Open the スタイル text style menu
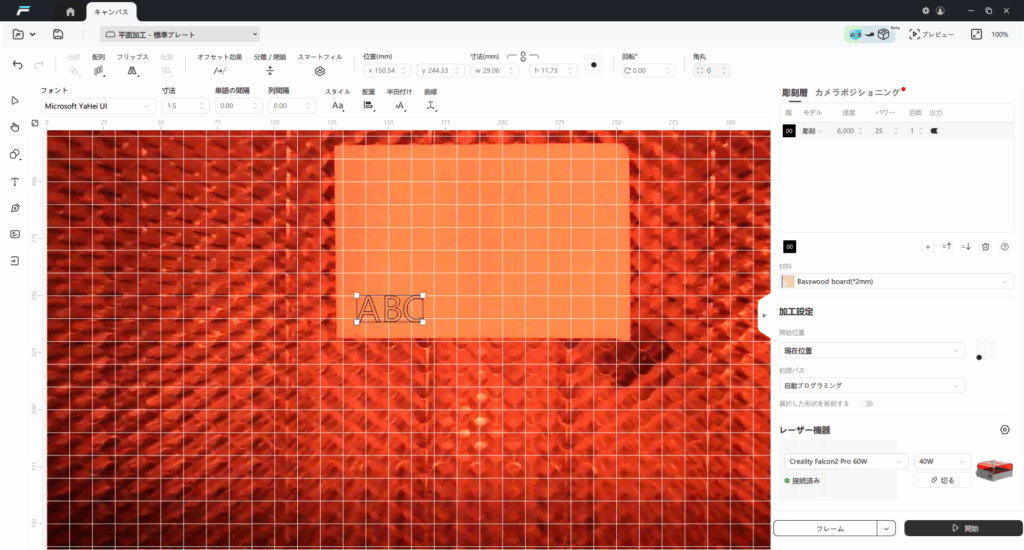This screenshot has width=1024, height=550. pyautogui.click(x=338, y=106)
